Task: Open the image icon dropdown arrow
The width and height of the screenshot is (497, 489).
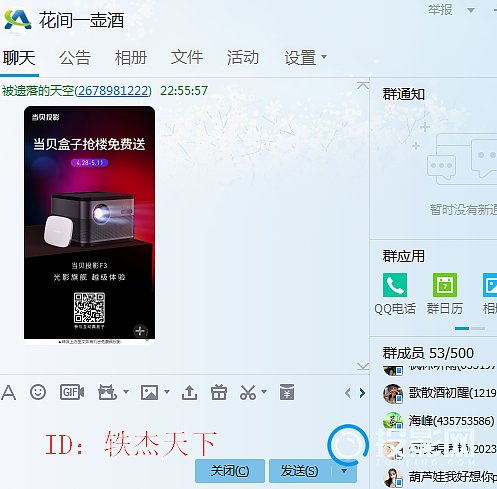Action: pos(167,392)
